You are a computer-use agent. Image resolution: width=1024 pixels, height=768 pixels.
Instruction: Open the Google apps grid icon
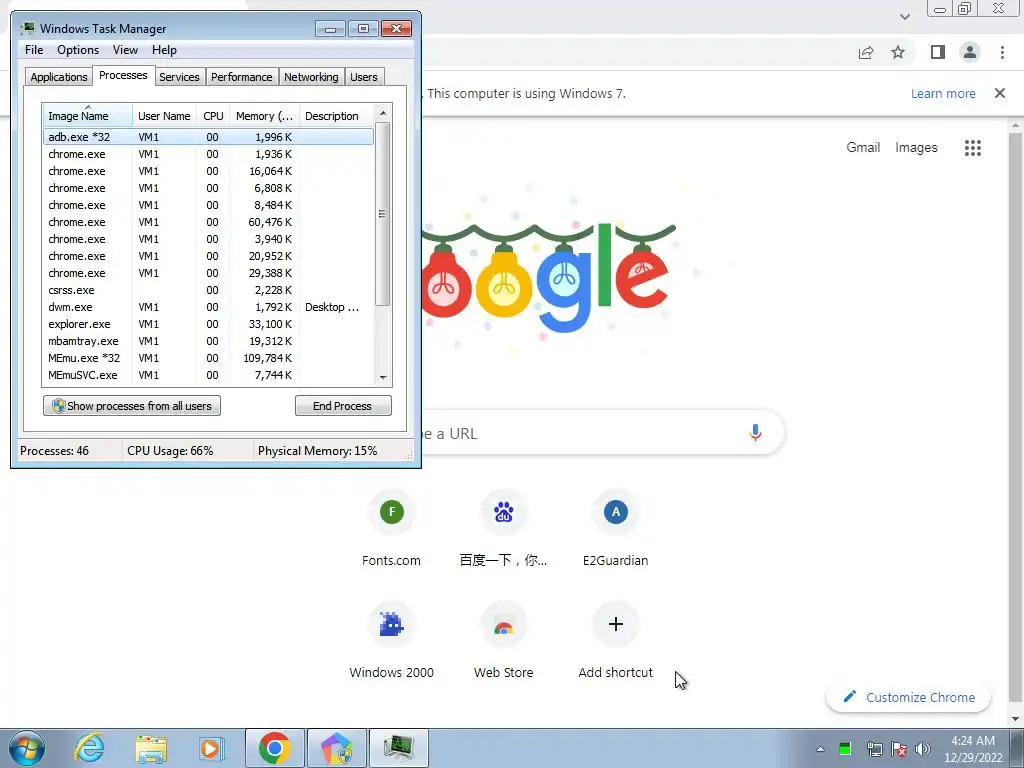point(973,148)
